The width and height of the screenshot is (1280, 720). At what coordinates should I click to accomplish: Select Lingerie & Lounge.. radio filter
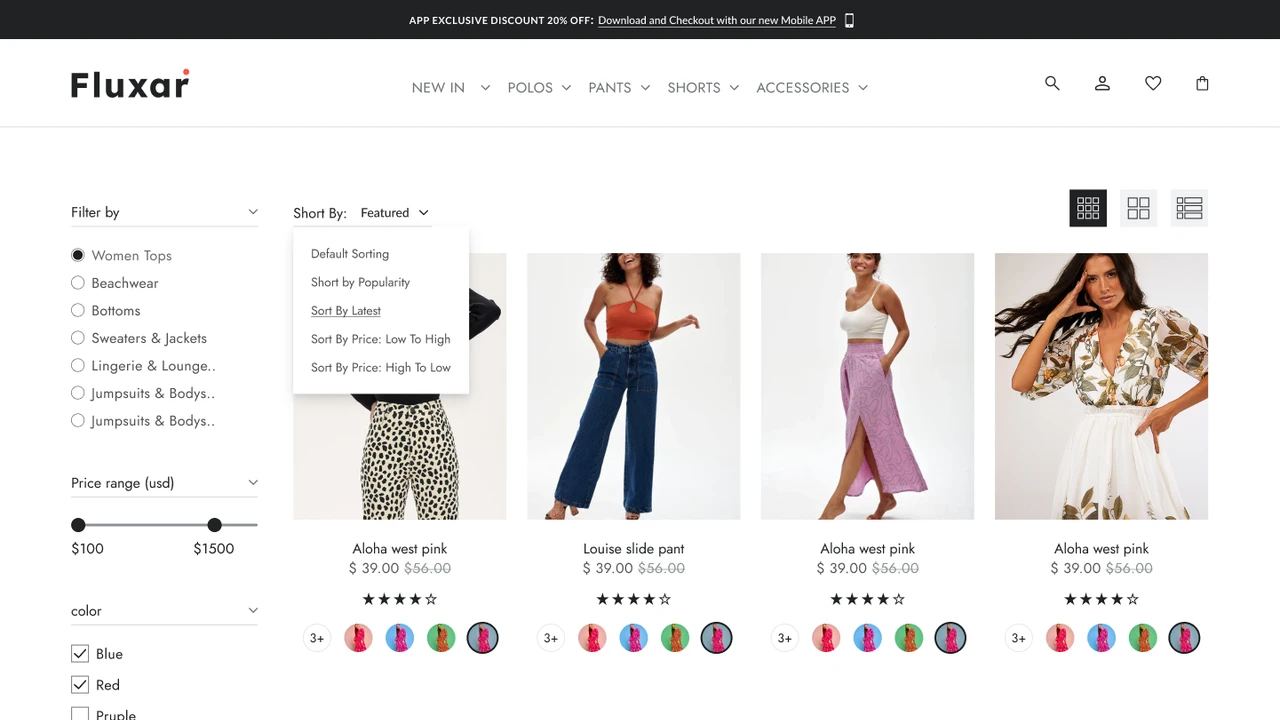pyautogui.click(x=78, y=366)
